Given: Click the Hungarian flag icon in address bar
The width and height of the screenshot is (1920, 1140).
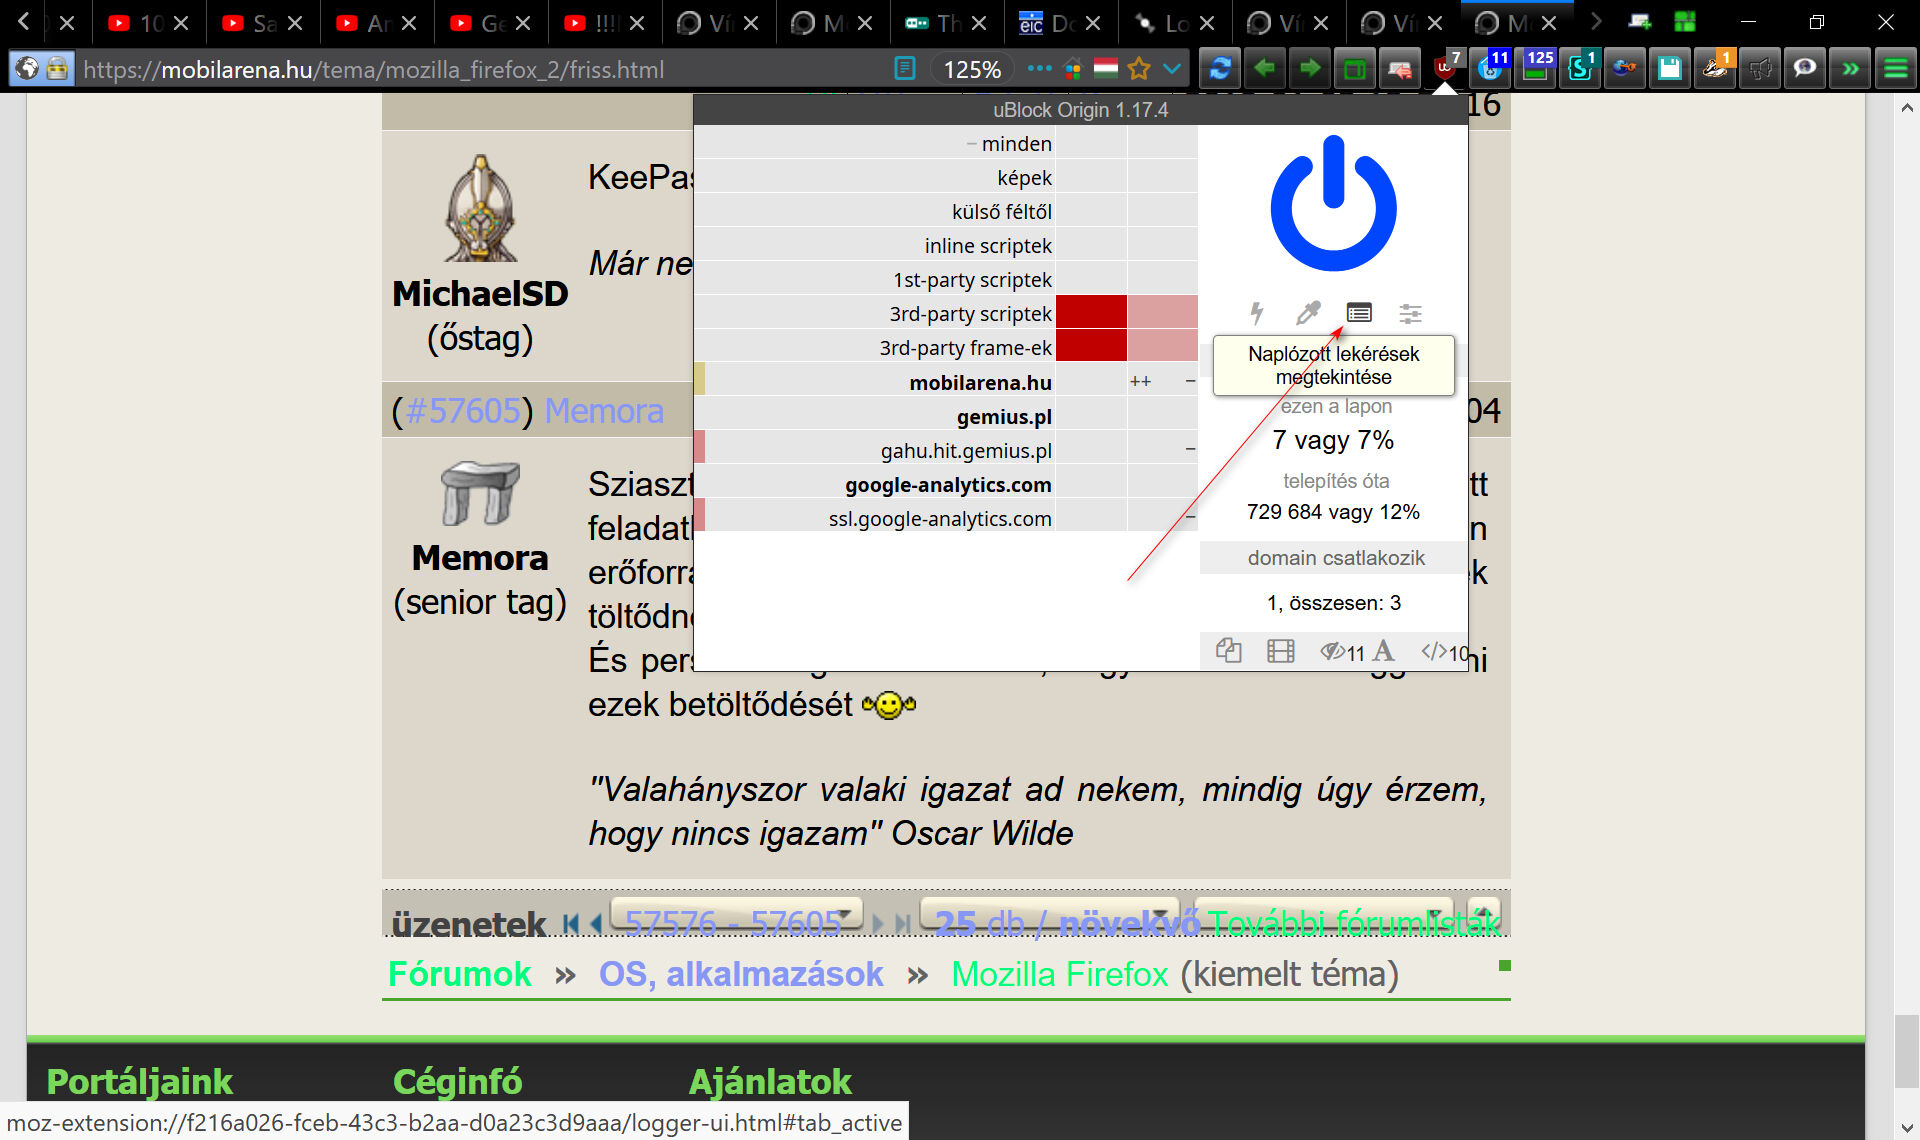Looking at the screenshot, I should 1105,69.
